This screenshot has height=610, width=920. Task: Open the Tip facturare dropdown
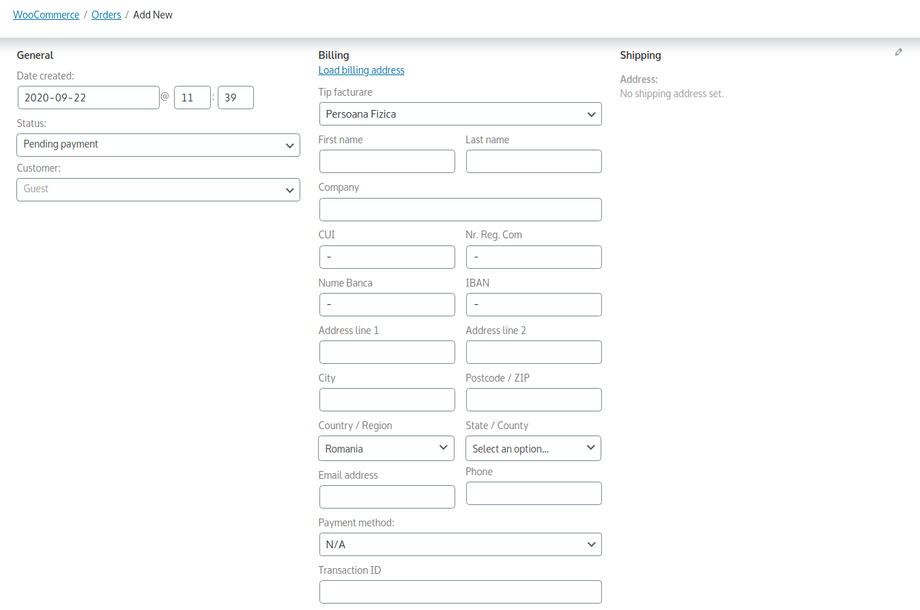tap(459, 113)
